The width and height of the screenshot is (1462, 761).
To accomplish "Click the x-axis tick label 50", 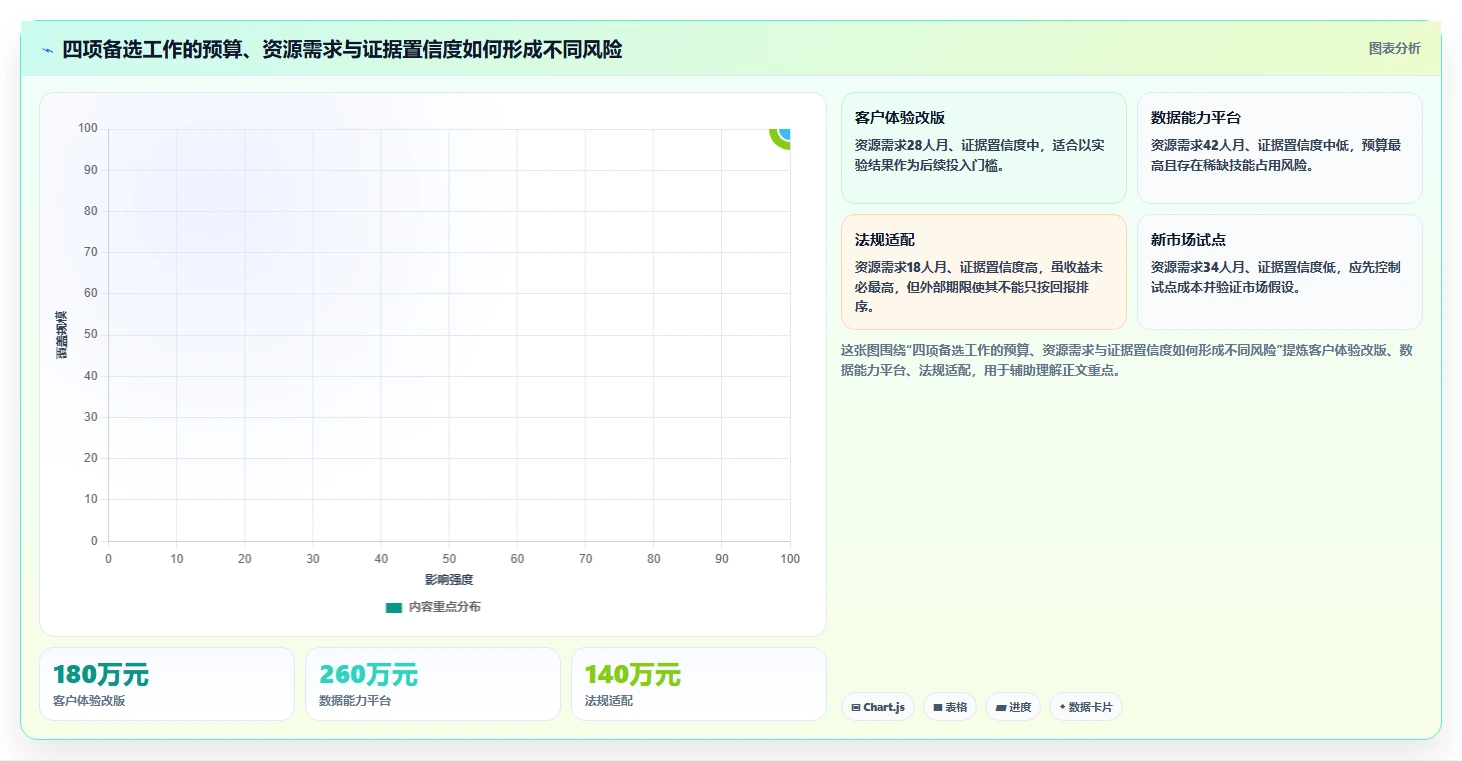I will [x=449, y=559].
